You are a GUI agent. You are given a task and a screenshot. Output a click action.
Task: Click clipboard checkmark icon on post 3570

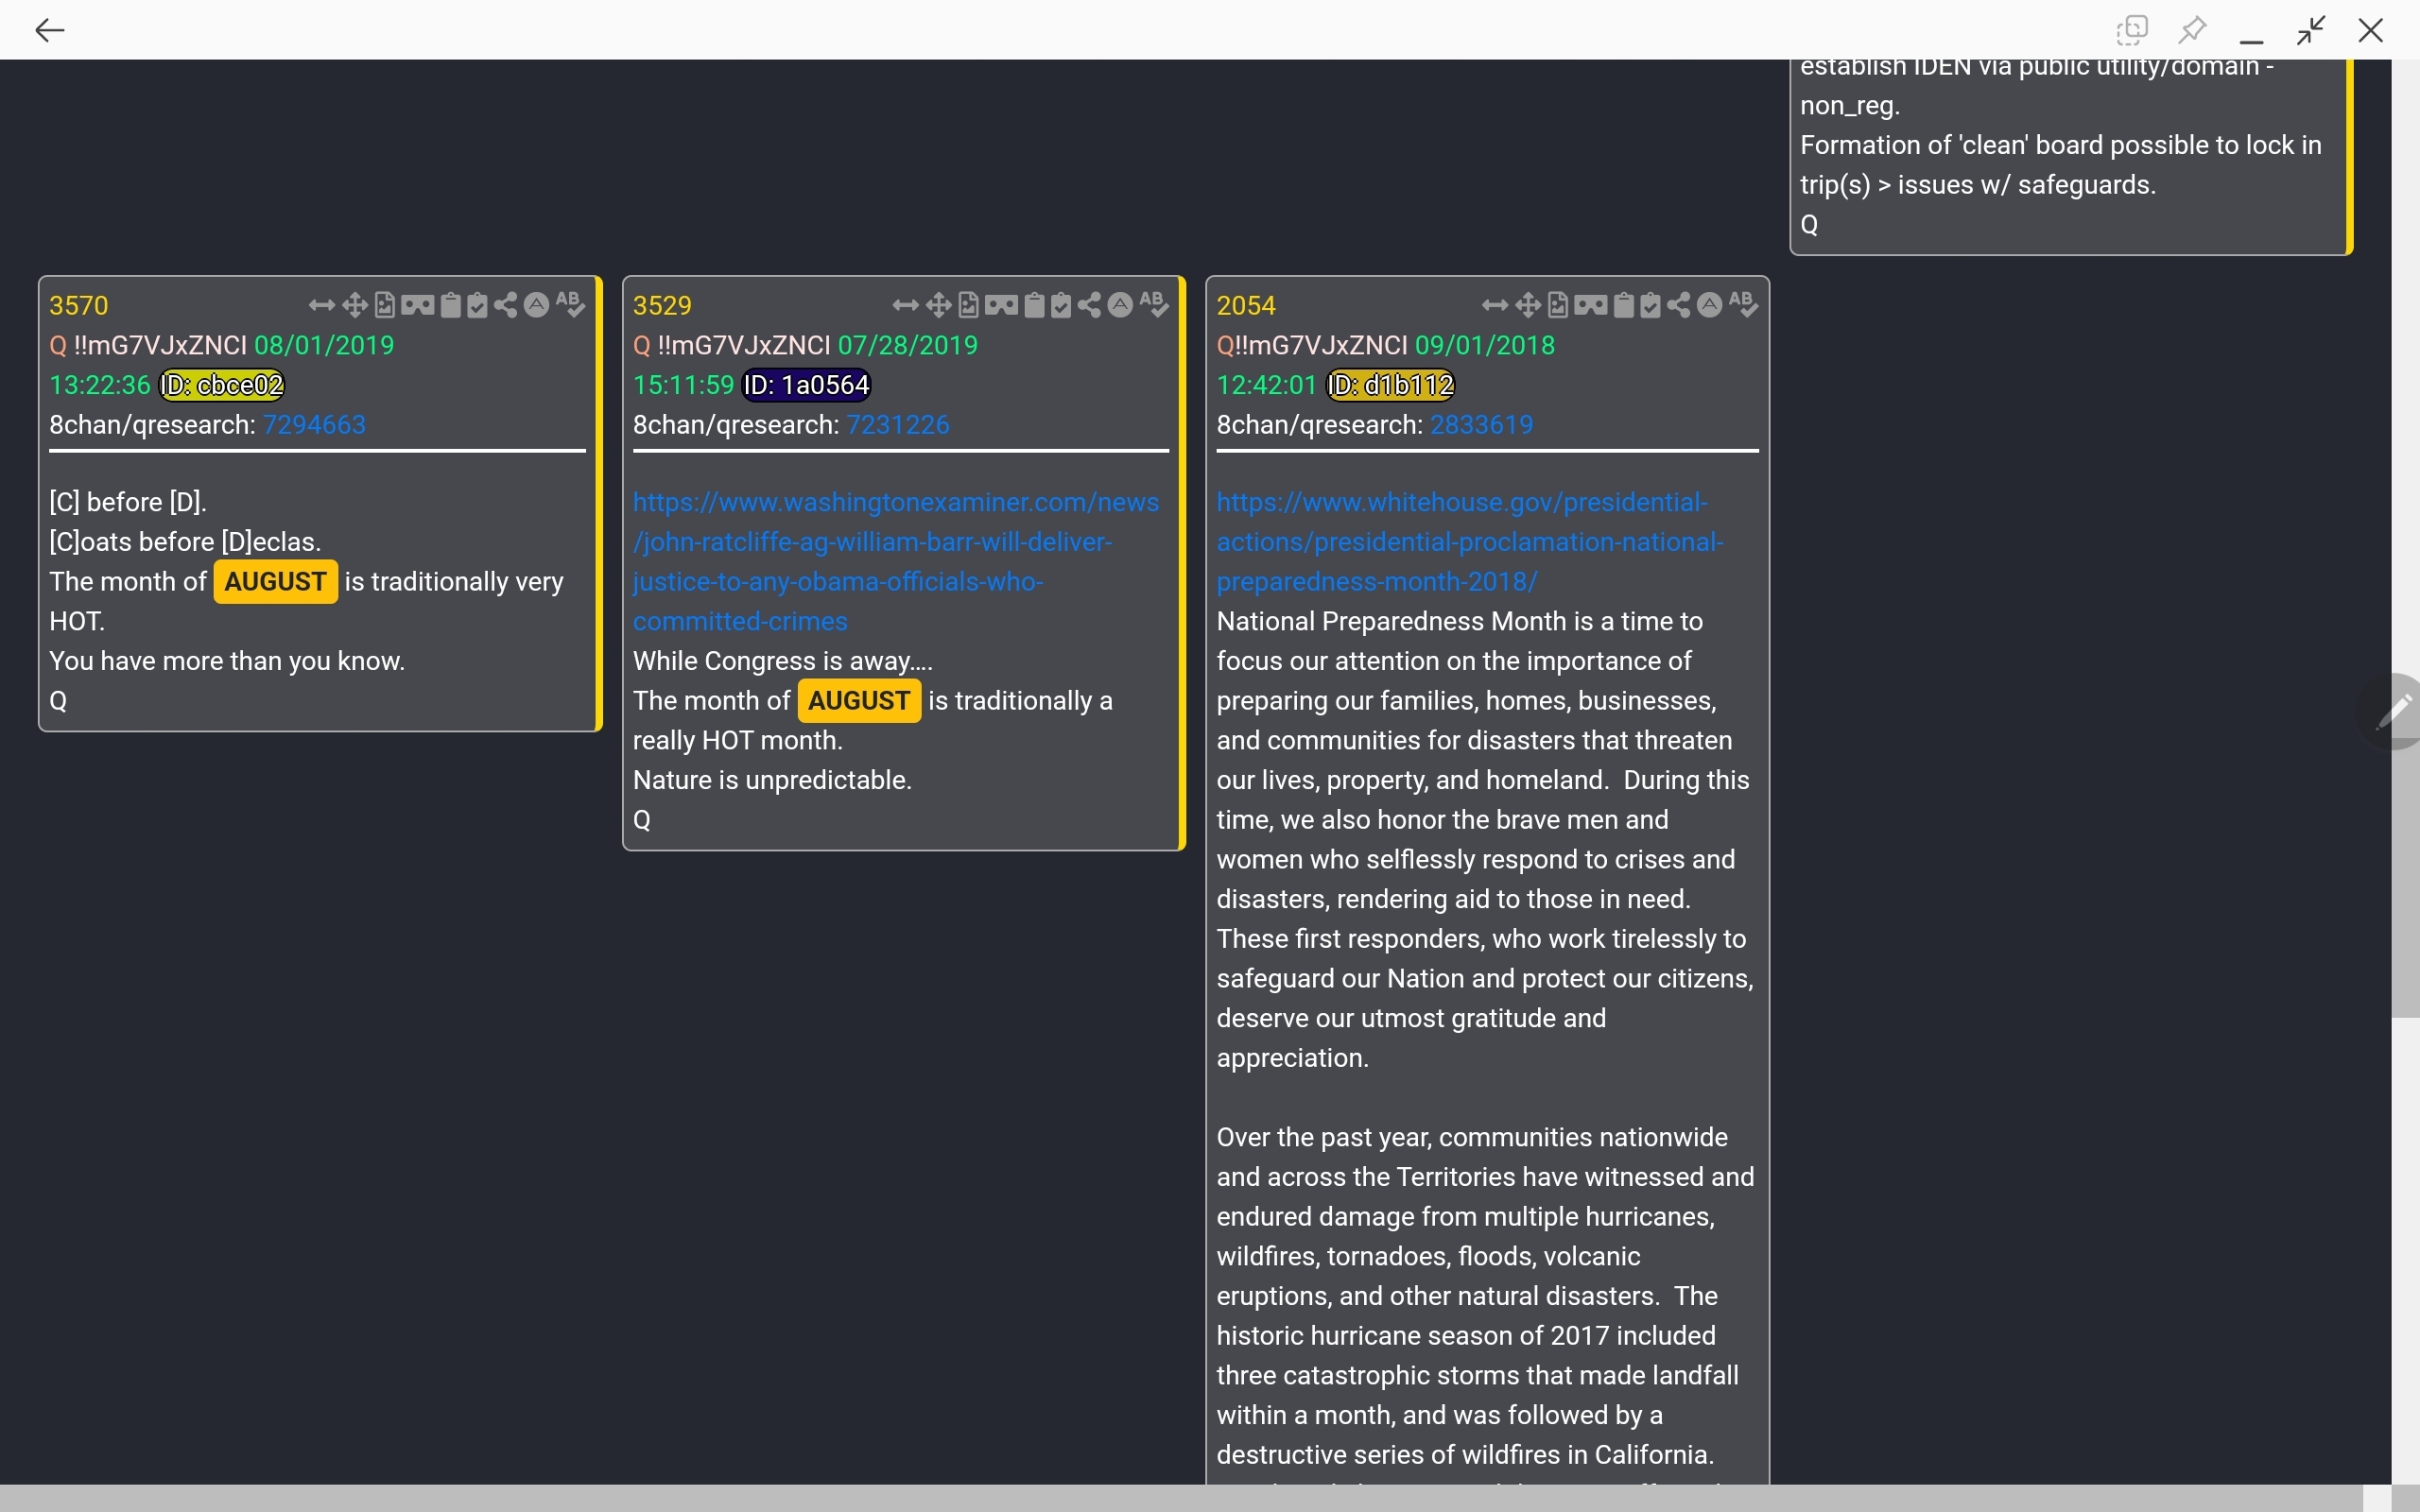tap(478, 305)
